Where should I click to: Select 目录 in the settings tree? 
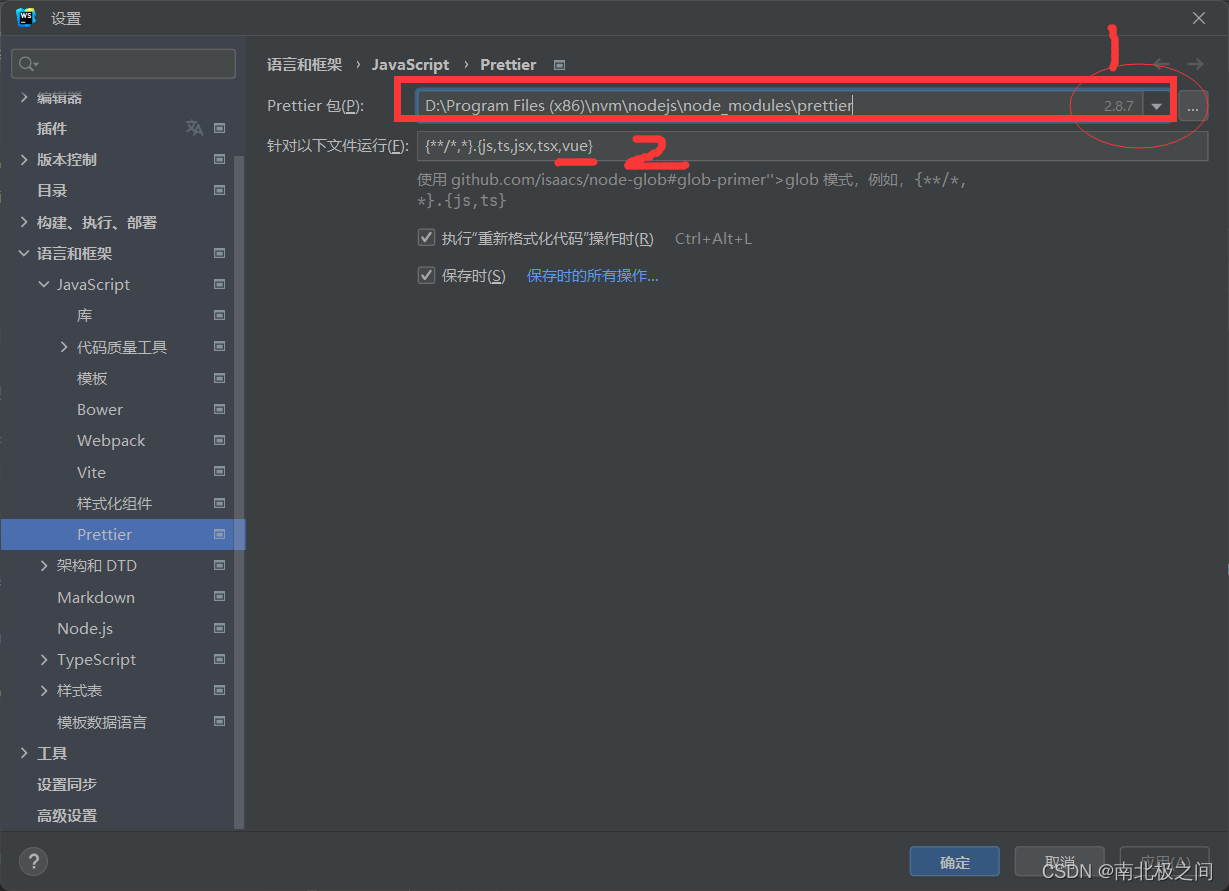tap(52, 190)
